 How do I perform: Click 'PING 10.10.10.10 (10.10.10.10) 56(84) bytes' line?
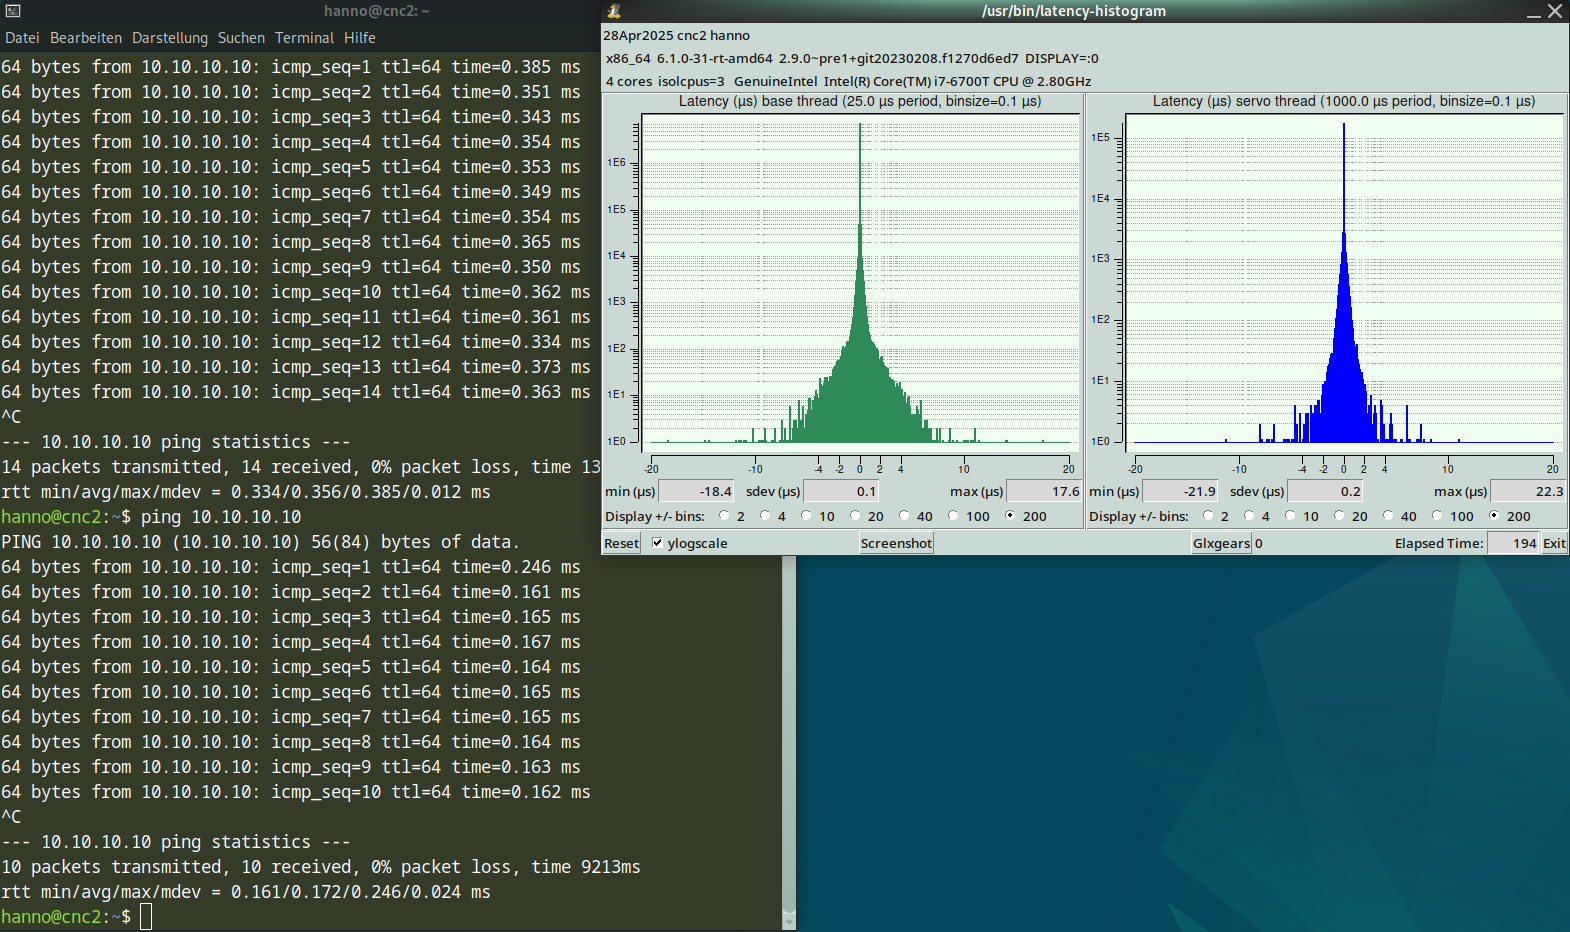point(261,542)
